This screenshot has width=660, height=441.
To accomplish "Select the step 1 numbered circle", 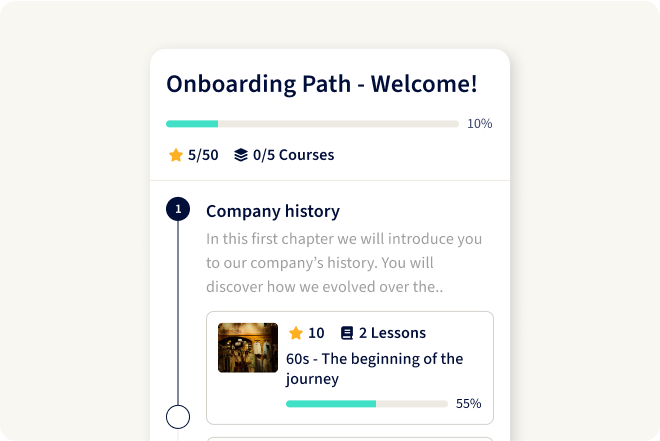I will [178, 209].
